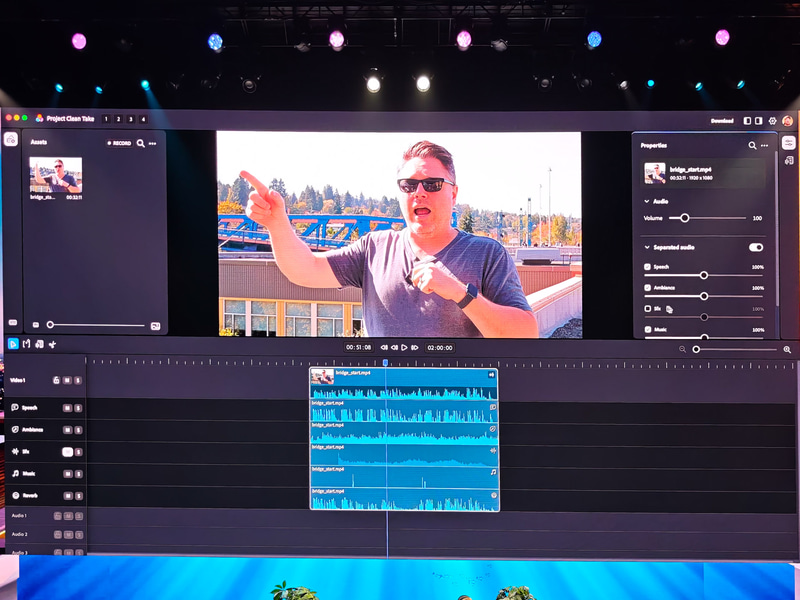Unmute the Sfx track
Viewport: 800px width, 600px height.
point(67,452)
